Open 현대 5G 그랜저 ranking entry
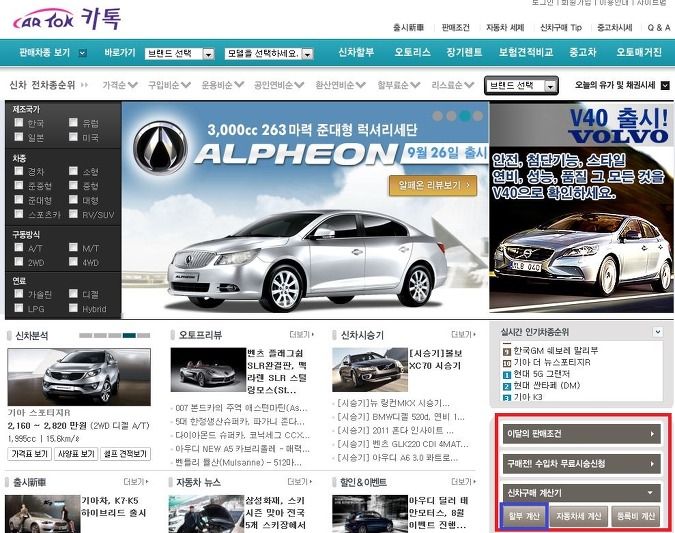This screenshot has width=675, height=533. click(x=542, y=374)
